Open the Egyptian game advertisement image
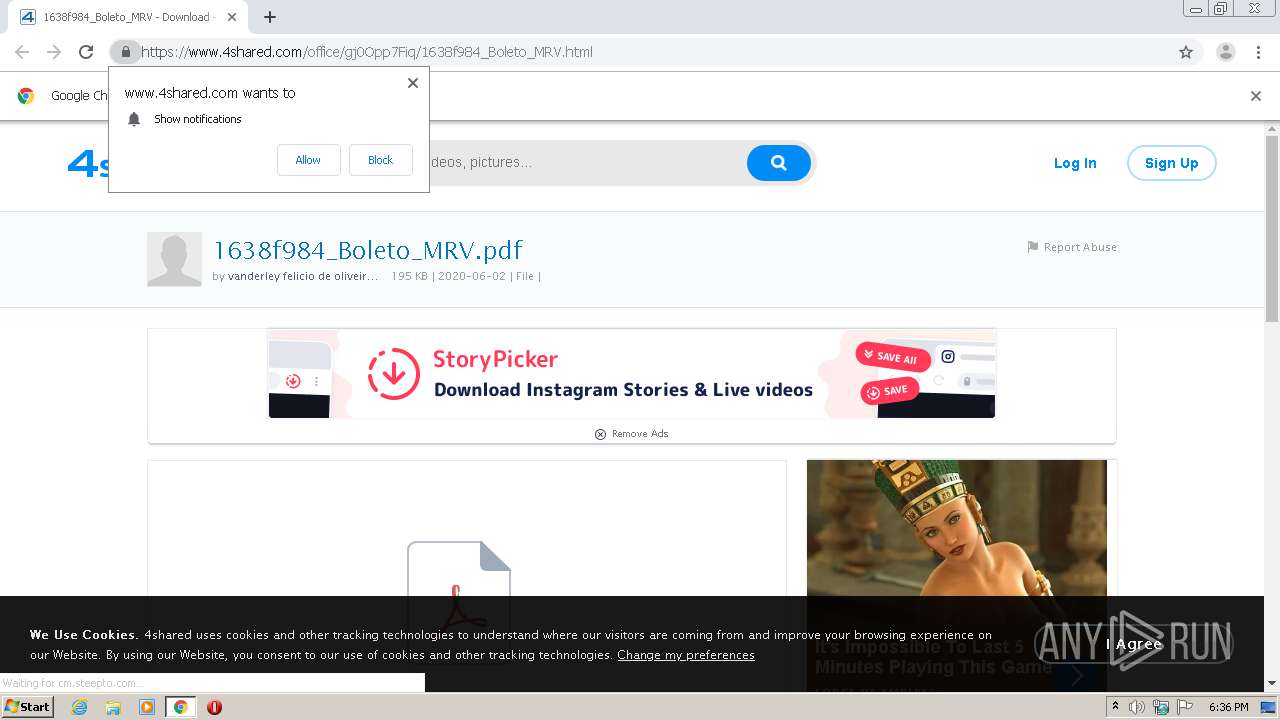Image resolution: width=1280 pixels, height=720 pixels. click(x=957, y=528)
